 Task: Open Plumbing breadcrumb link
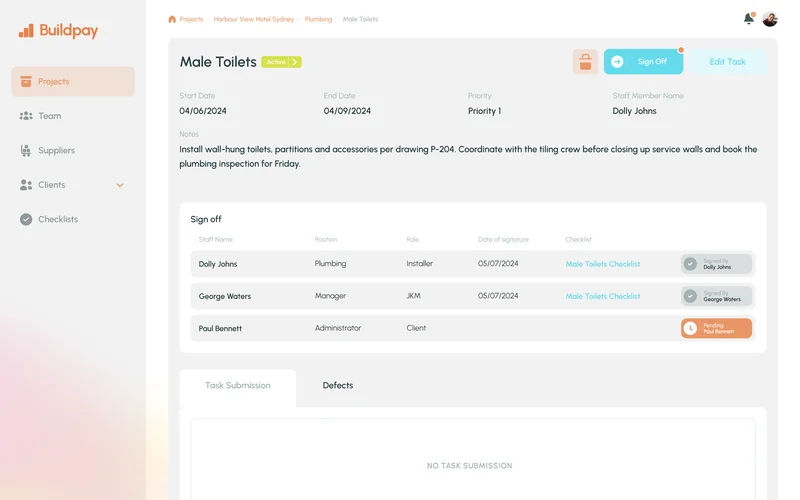pos(318,19)
